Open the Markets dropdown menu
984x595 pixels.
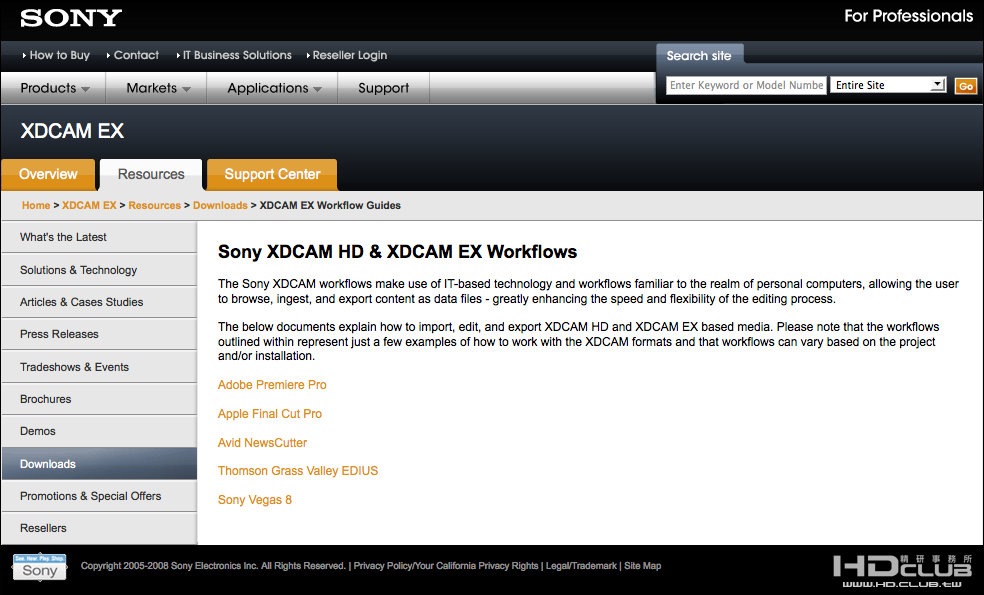click(x=157, y=88)
